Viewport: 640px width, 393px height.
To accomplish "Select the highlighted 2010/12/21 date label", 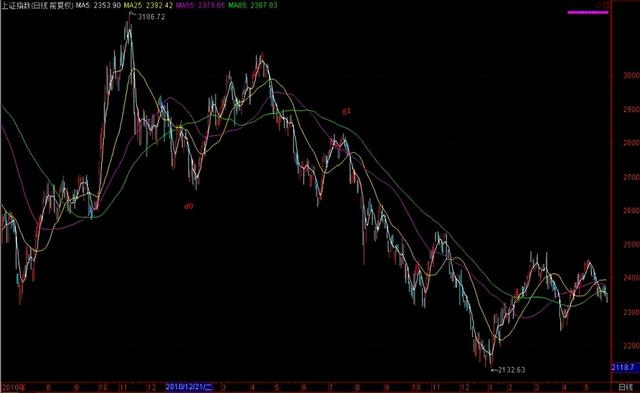I will 189,387.
